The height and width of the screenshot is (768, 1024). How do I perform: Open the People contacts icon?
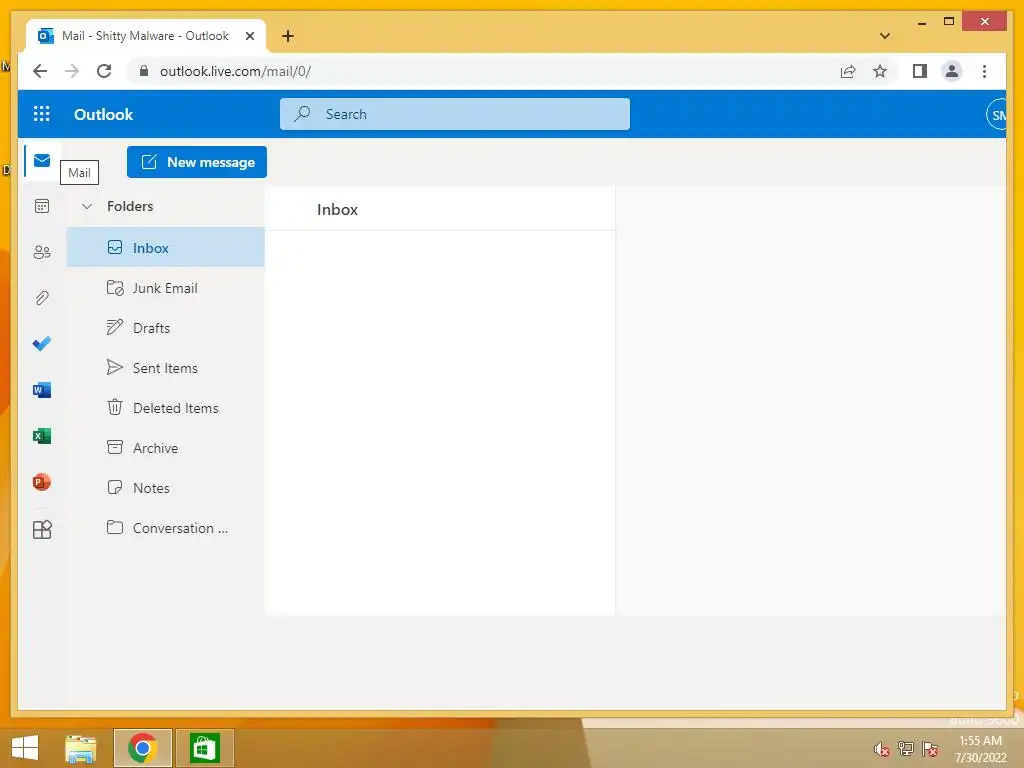(x=42, y=252)
